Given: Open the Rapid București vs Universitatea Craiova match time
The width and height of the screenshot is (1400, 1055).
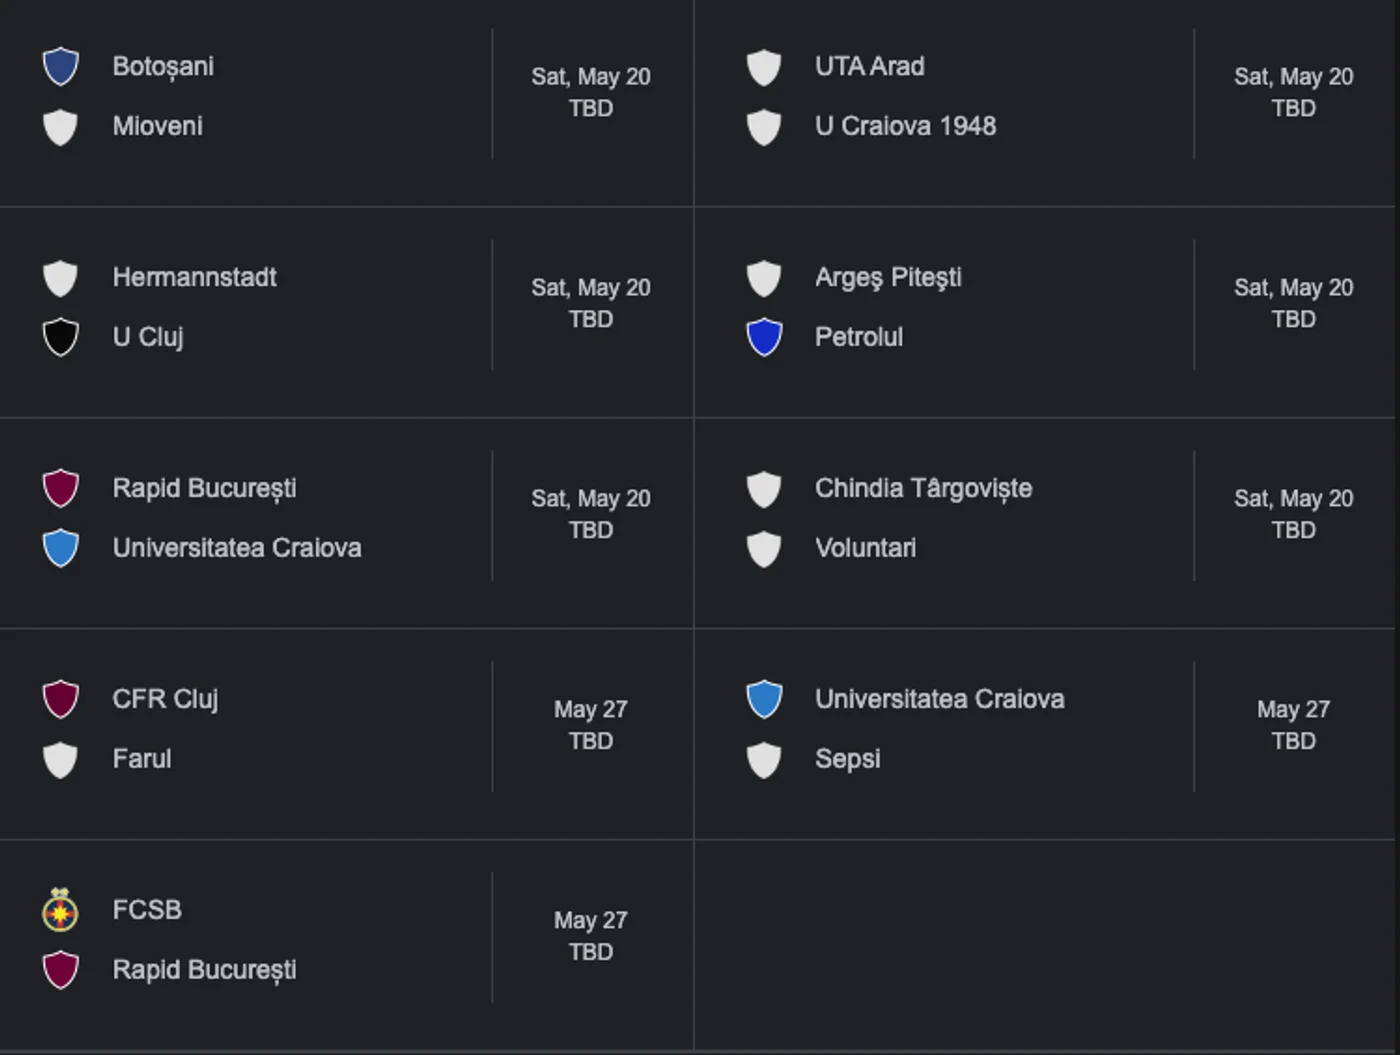Looking at the screenshot, I should tap(591, 530).
